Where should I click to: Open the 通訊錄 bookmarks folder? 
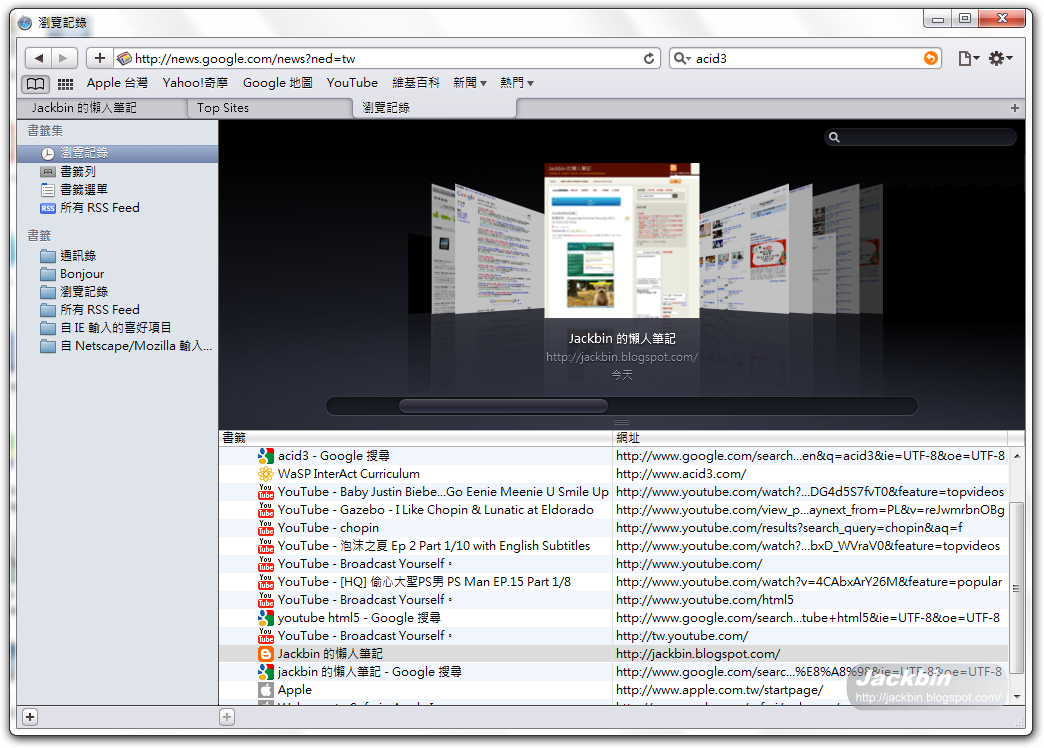point(117,256)
